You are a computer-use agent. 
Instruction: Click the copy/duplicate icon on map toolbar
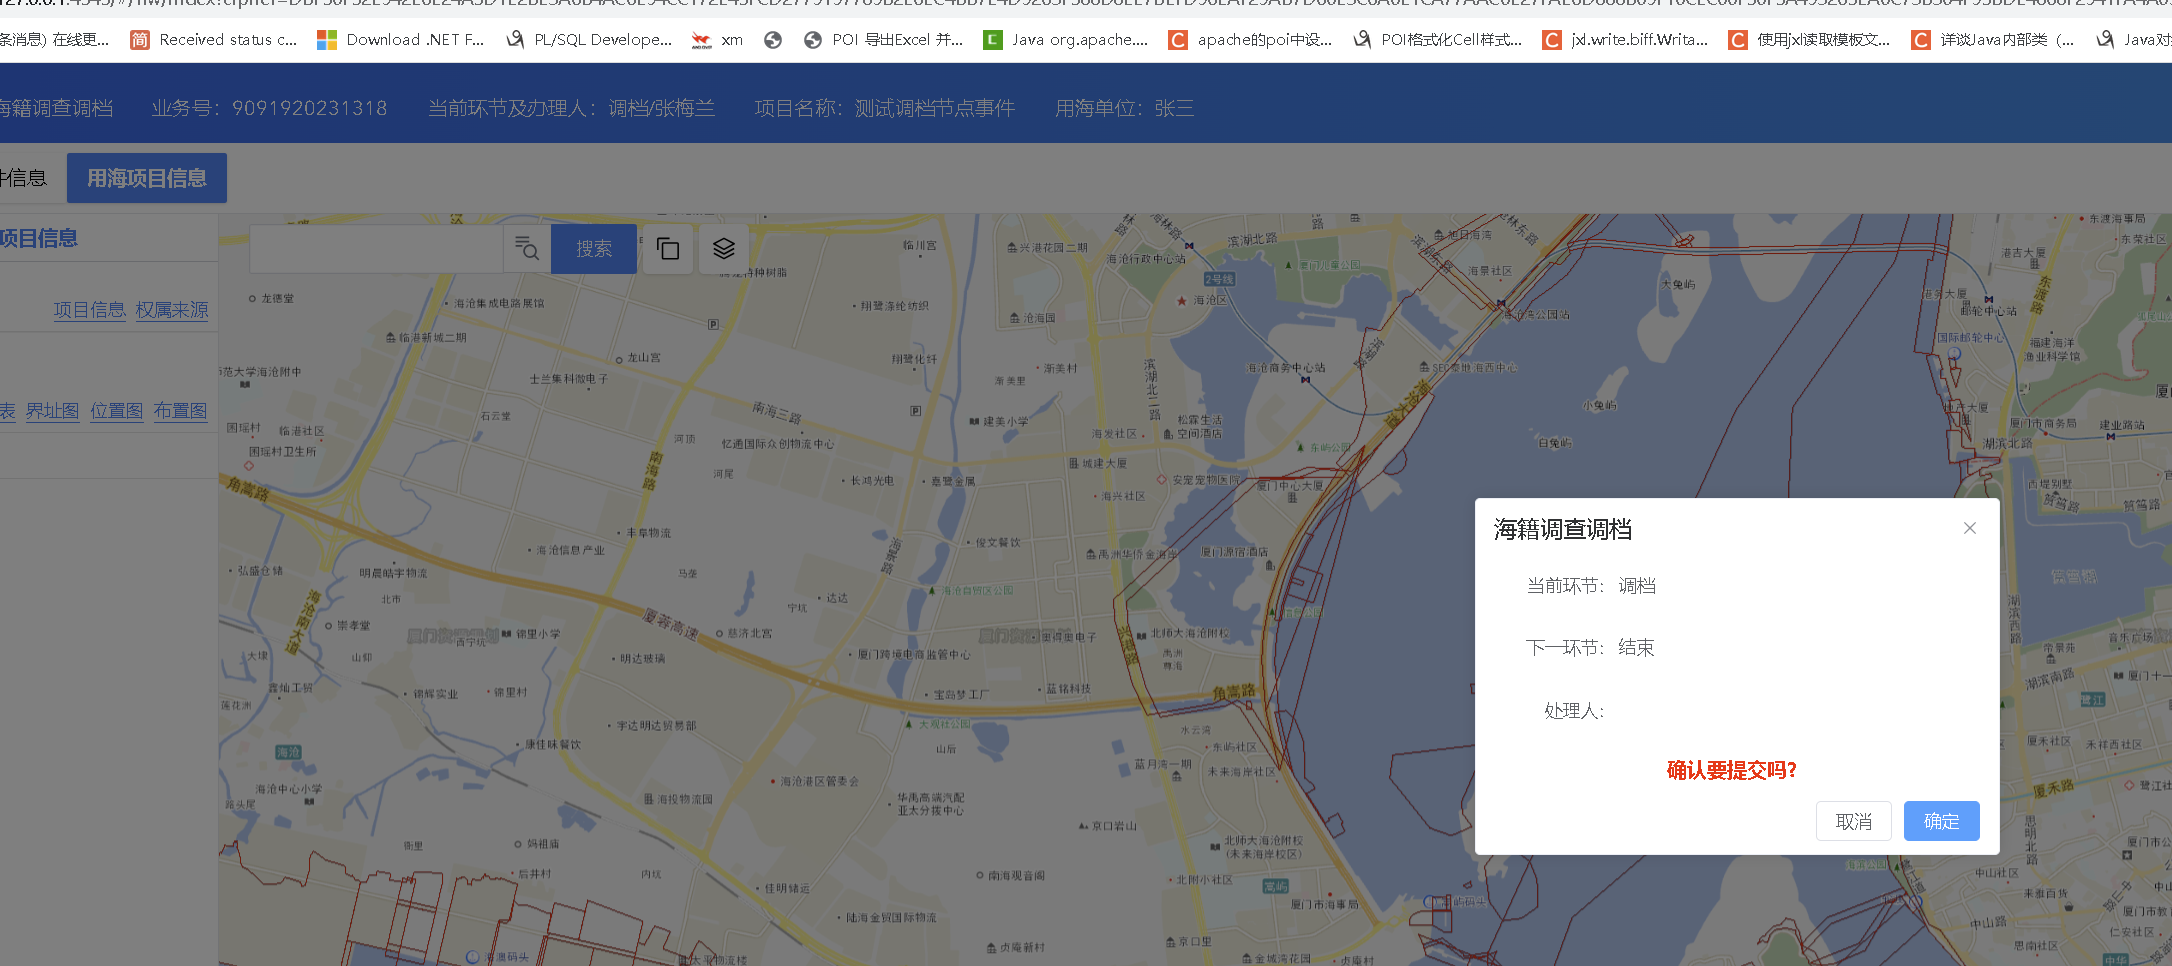pos(668,248)
